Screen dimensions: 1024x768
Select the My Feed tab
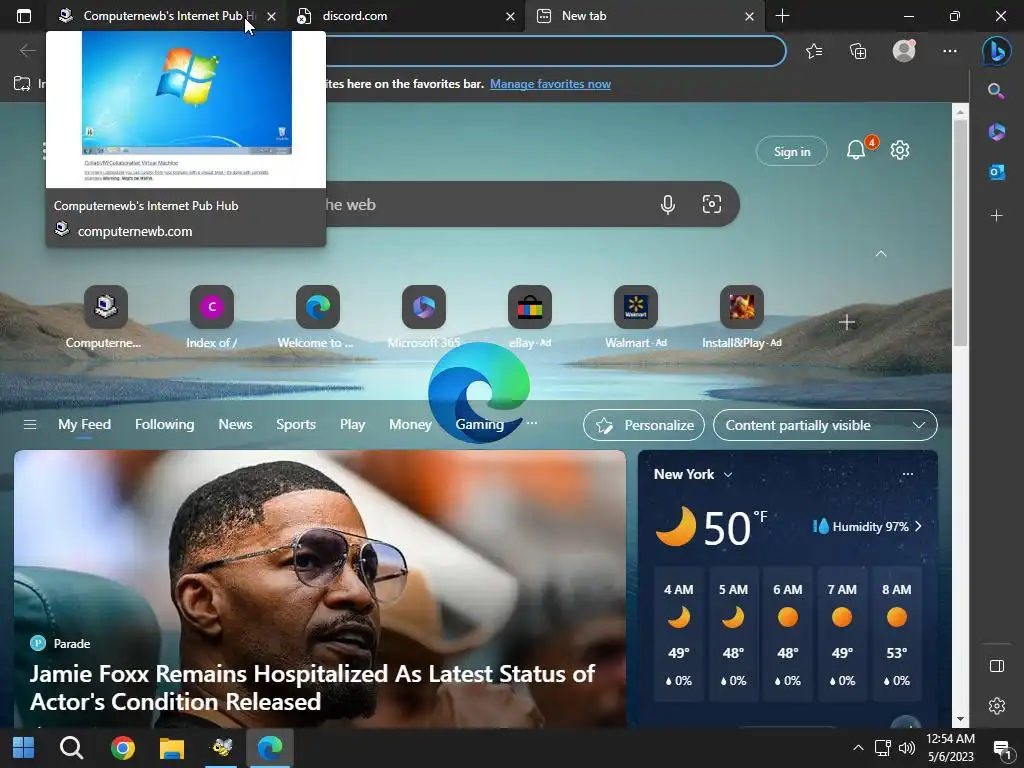(84, 424)
